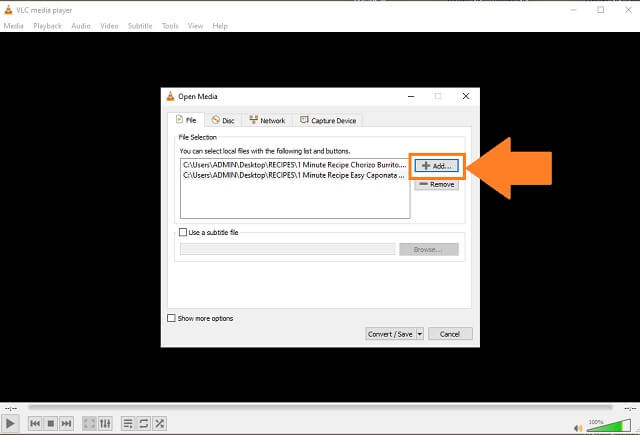640x435 pixels.
Task: Click Cancel in Open Media dialog
Action: pyautogui.click(x=450, y=334)
